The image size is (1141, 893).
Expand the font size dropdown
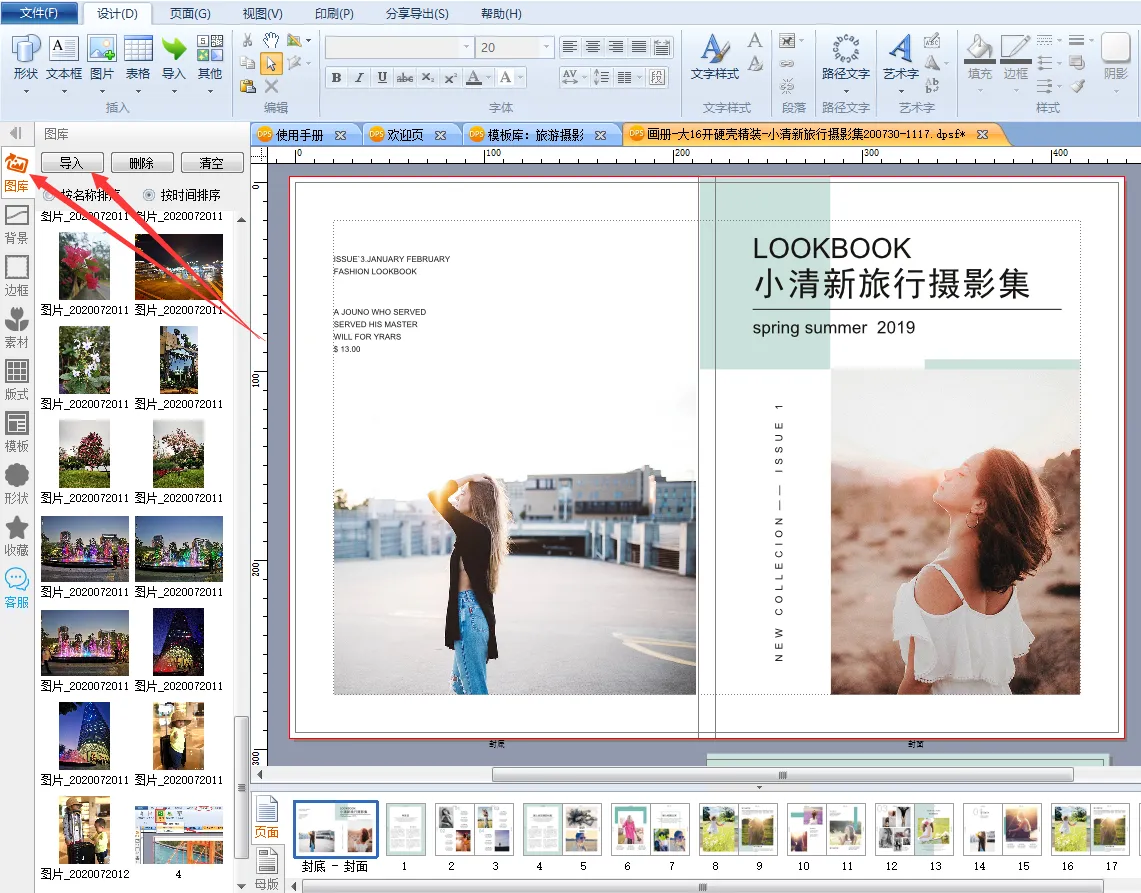click(546, 47)
